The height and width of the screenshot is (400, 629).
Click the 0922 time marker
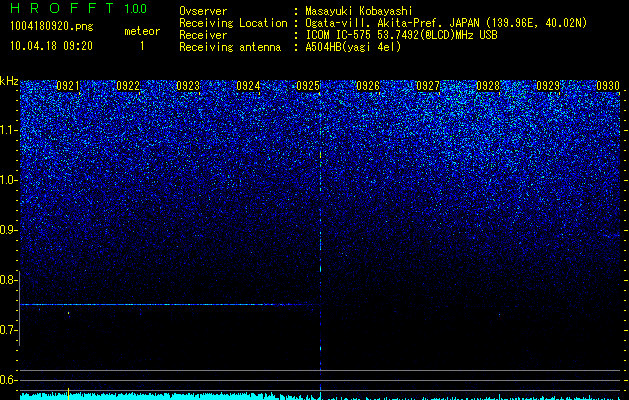coord(128,86)
